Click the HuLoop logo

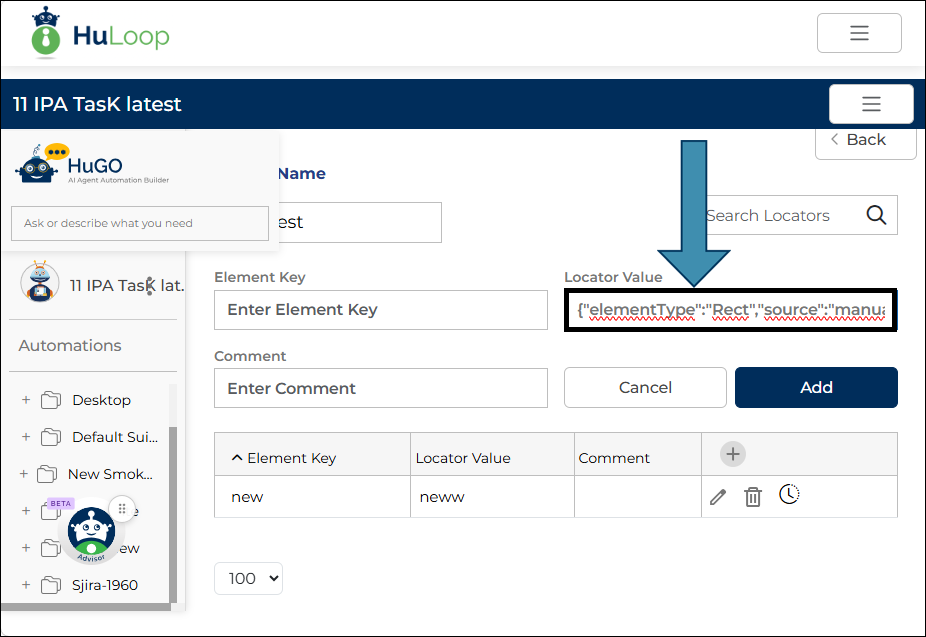point(100,34)
